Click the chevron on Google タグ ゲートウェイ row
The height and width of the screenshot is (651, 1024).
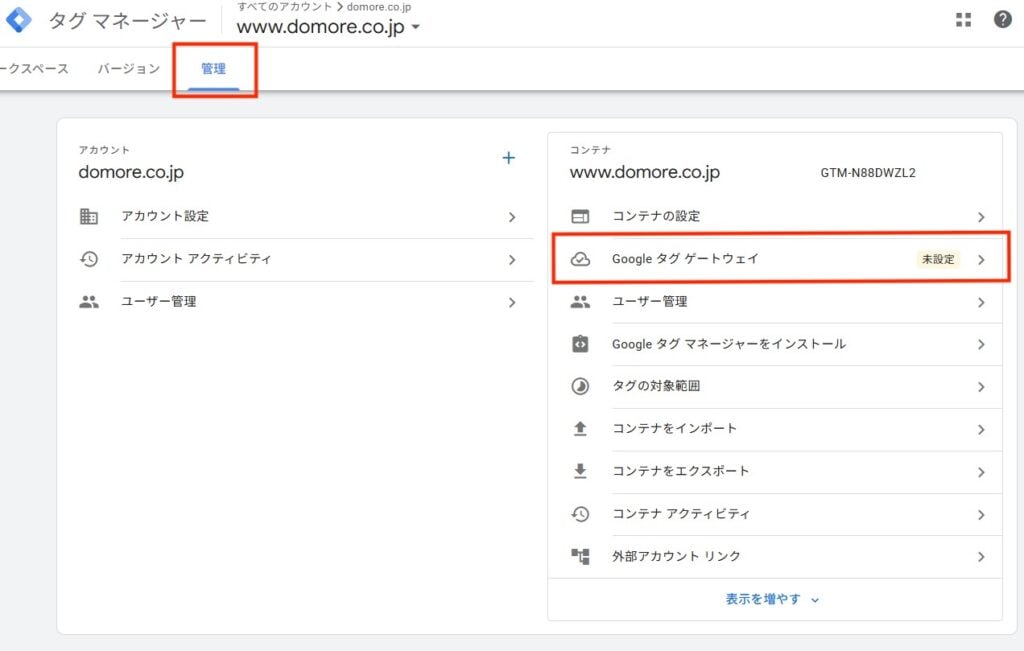[x=981, y=260]
